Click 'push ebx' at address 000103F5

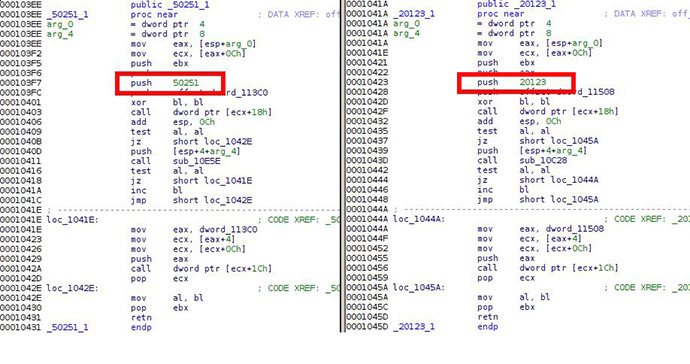pyautogui.click(x=159, y=63)
